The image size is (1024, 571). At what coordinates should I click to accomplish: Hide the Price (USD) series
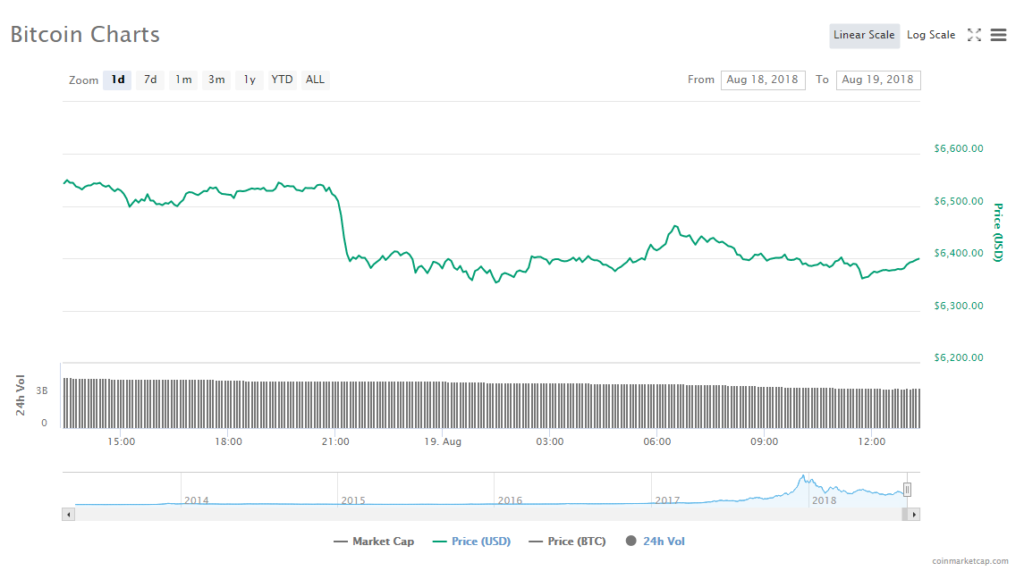point(471,541)
